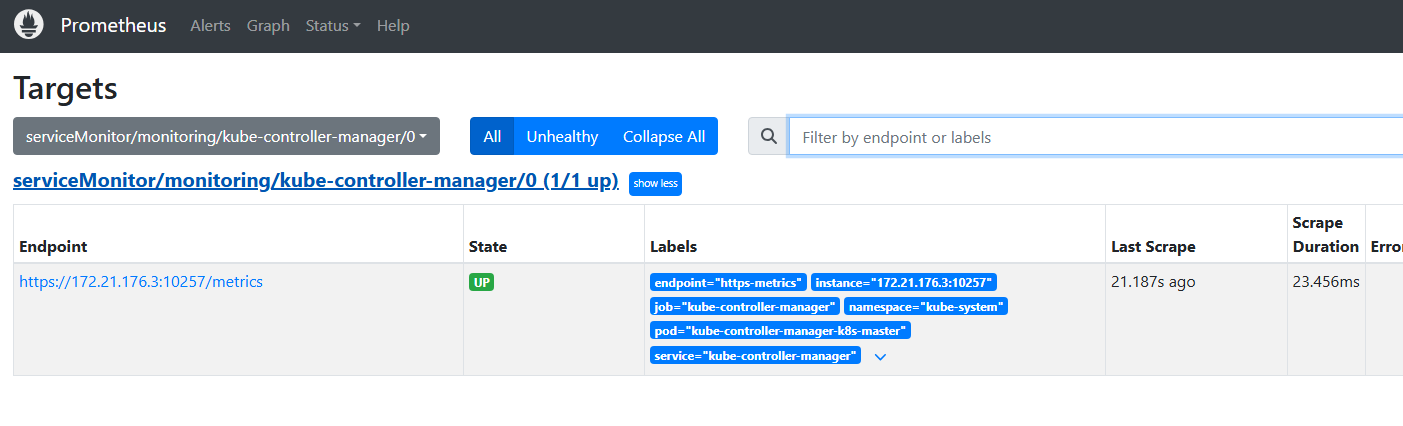This screenshot has height=426, width=1403.
Task: Click the job="kube-controller-manager" label badge
Action: click(x=745, y=307)
